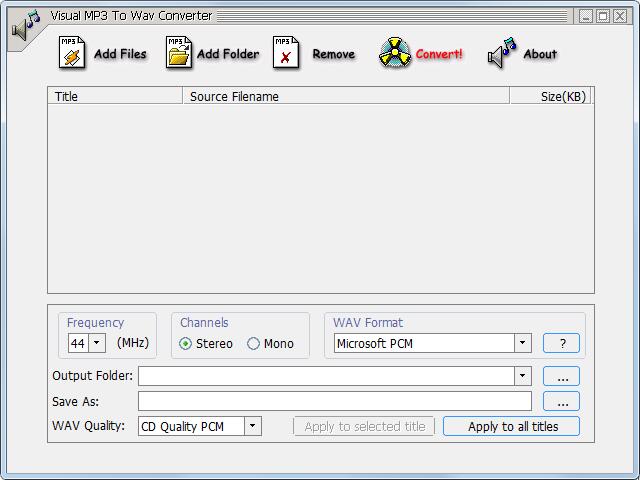Browse for Output Folder with ellipsis button
This screenshot has height=480, width=640.
point(561,376)
